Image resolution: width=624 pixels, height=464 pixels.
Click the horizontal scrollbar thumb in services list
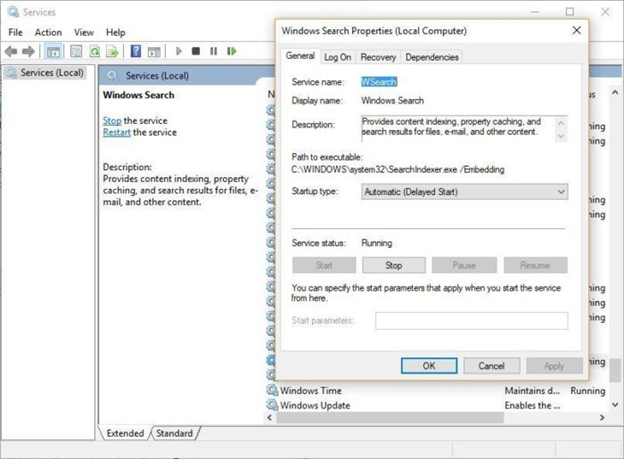click(390, 417)
